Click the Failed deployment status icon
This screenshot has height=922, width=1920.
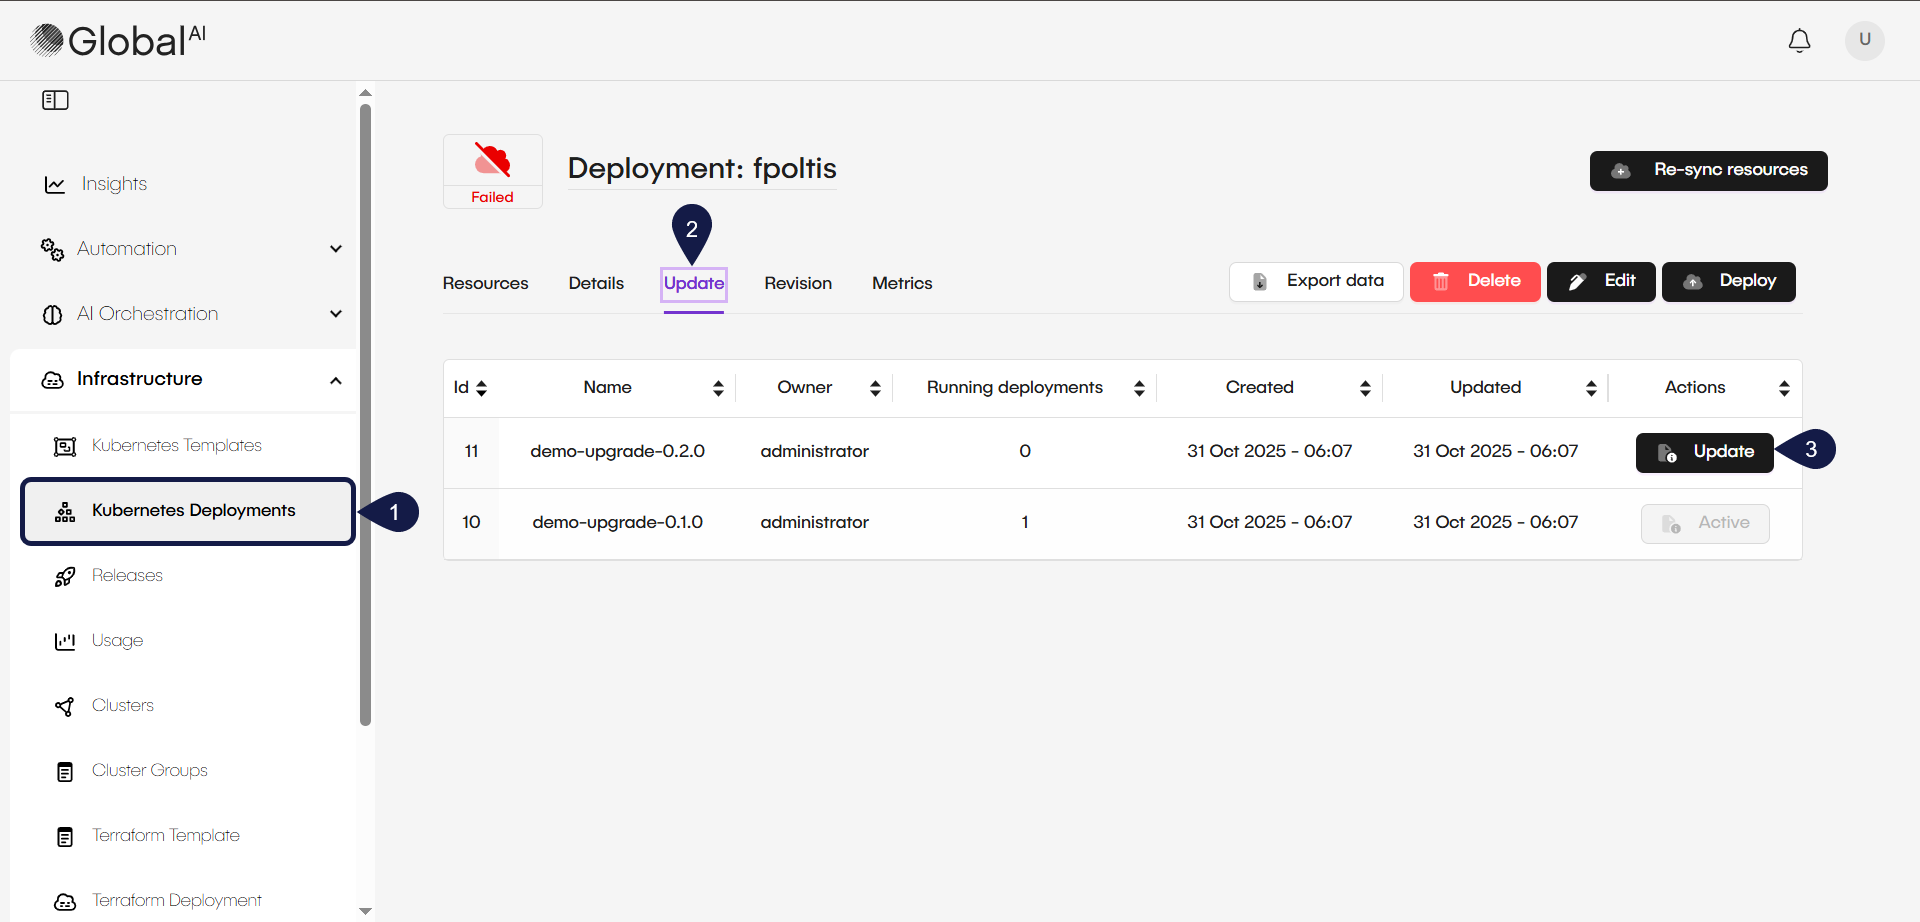pyautogui.click(x=492, y=160)
